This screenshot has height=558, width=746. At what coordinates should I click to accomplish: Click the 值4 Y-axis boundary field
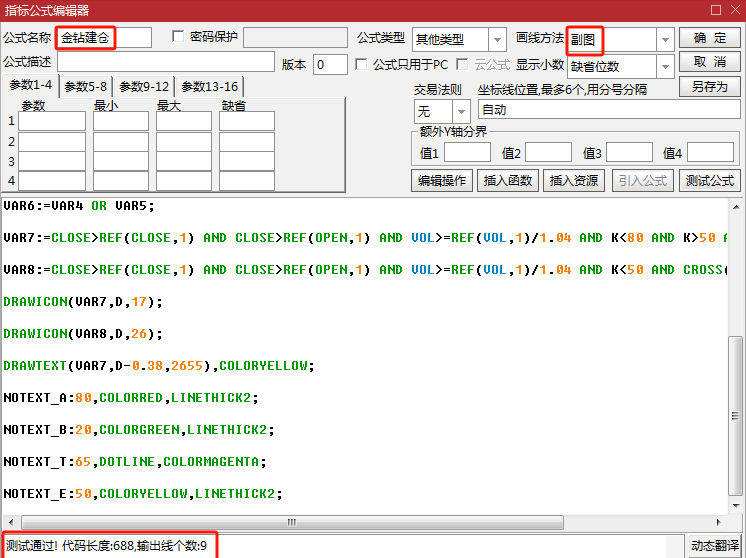click(710, 153)
